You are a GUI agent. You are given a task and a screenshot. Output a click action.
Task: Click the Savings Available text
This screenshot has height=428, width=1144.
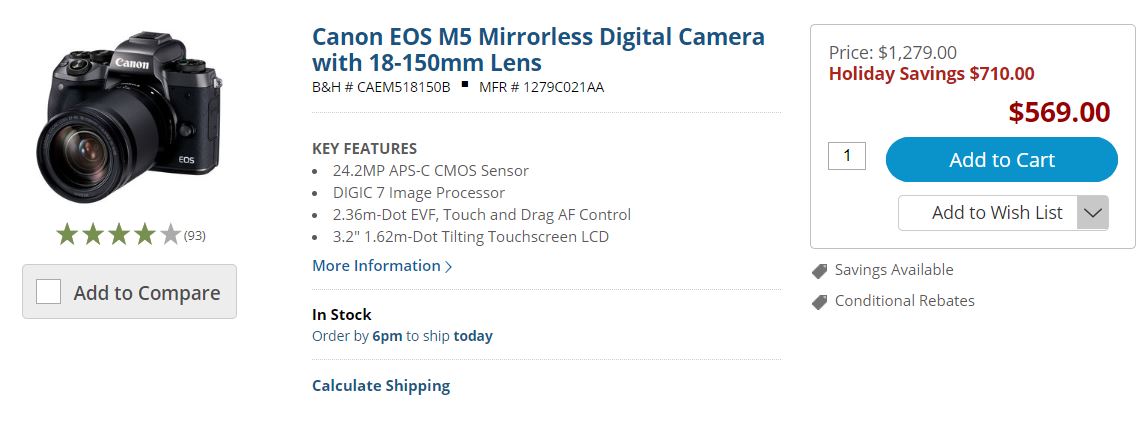coord(894,270)
